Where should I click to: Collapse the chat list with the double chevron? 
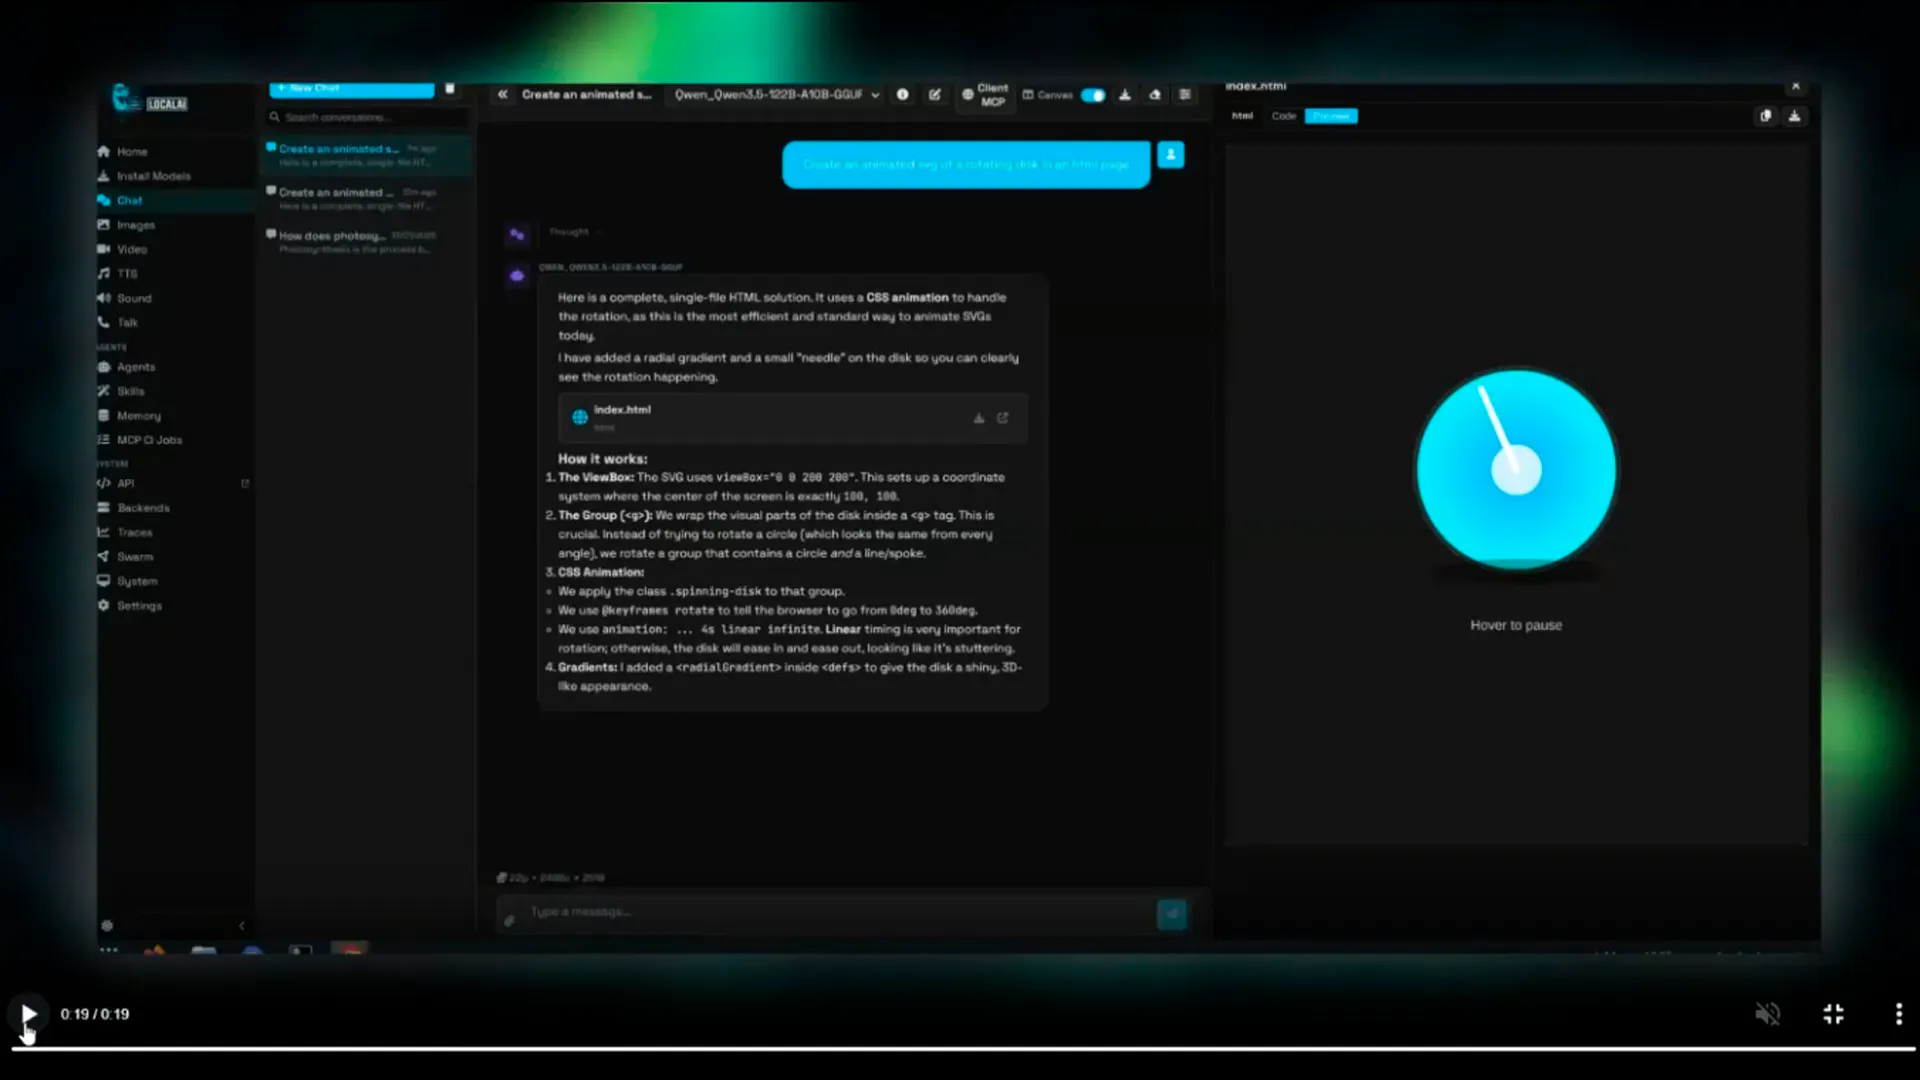click(x=502, y=94)
